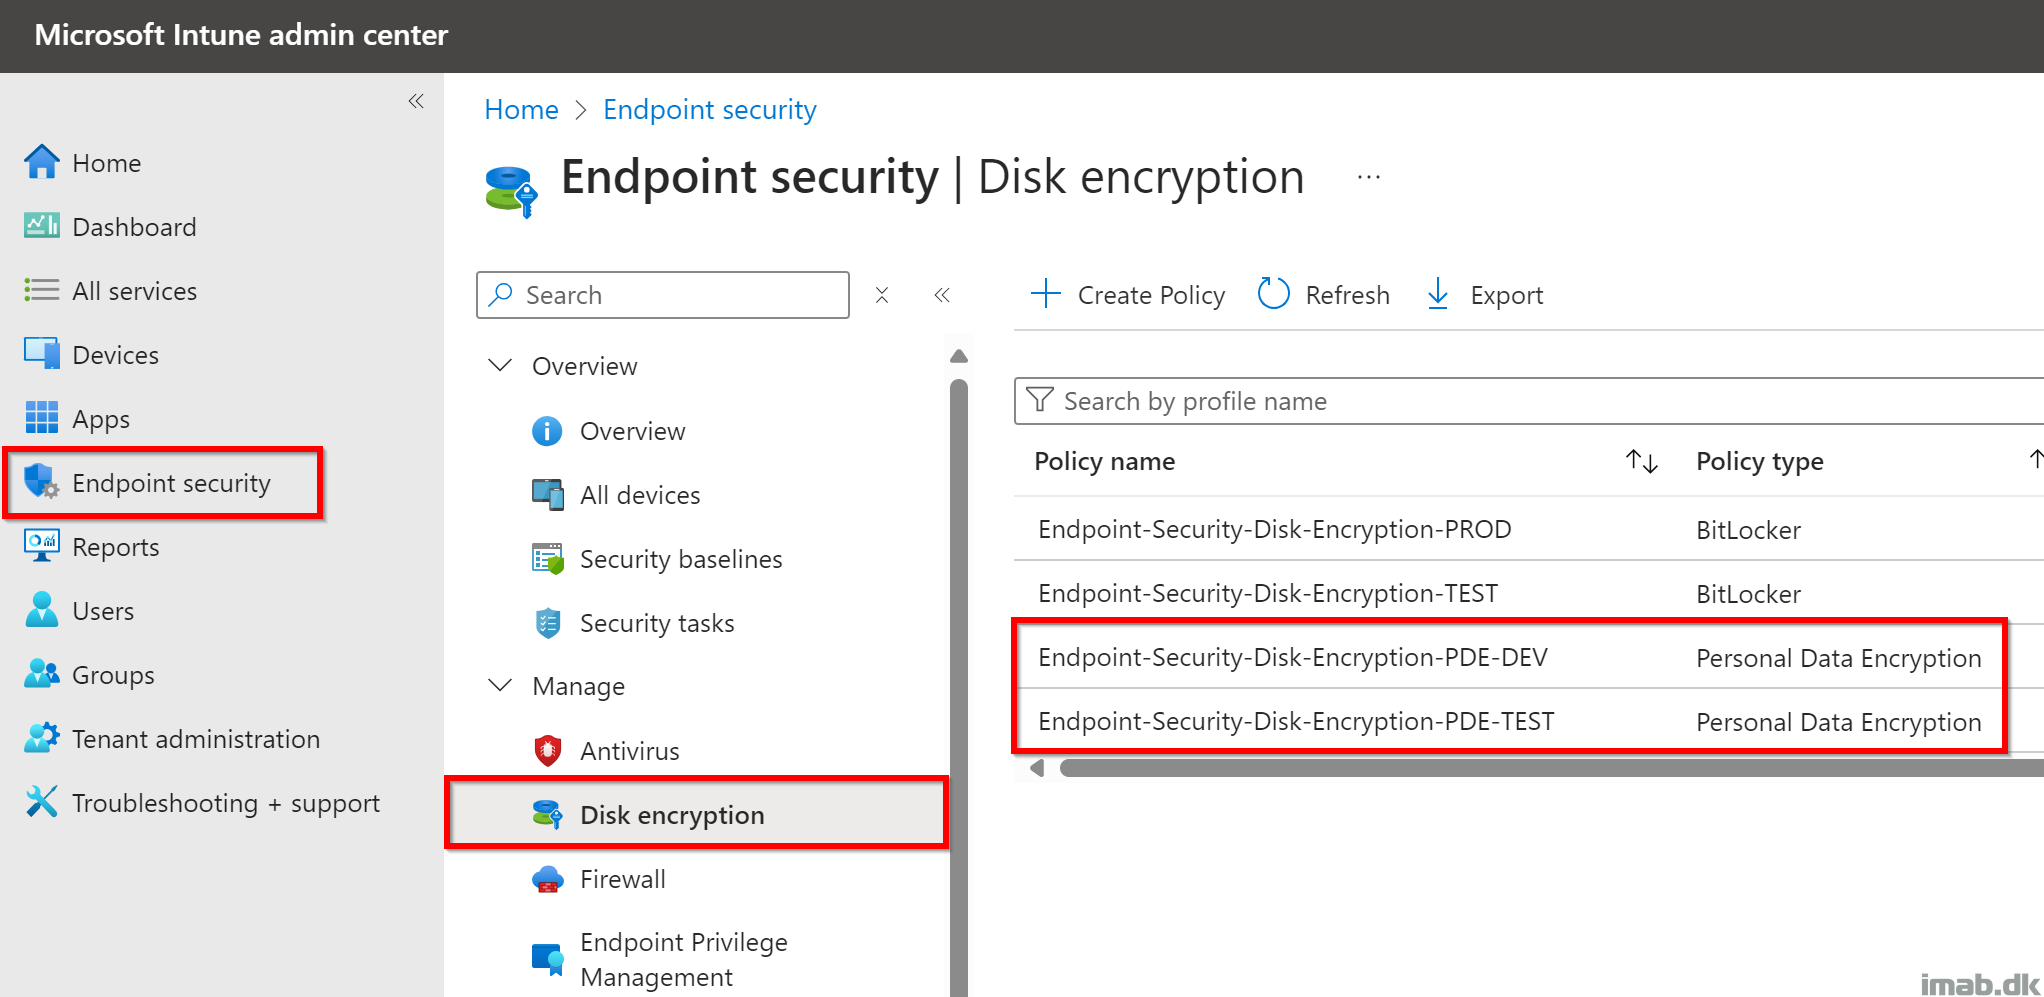The width and height of the screenshot is (2044, 997).
Task: Open Dashboard via its chart icon
Action: pos(41,226)
